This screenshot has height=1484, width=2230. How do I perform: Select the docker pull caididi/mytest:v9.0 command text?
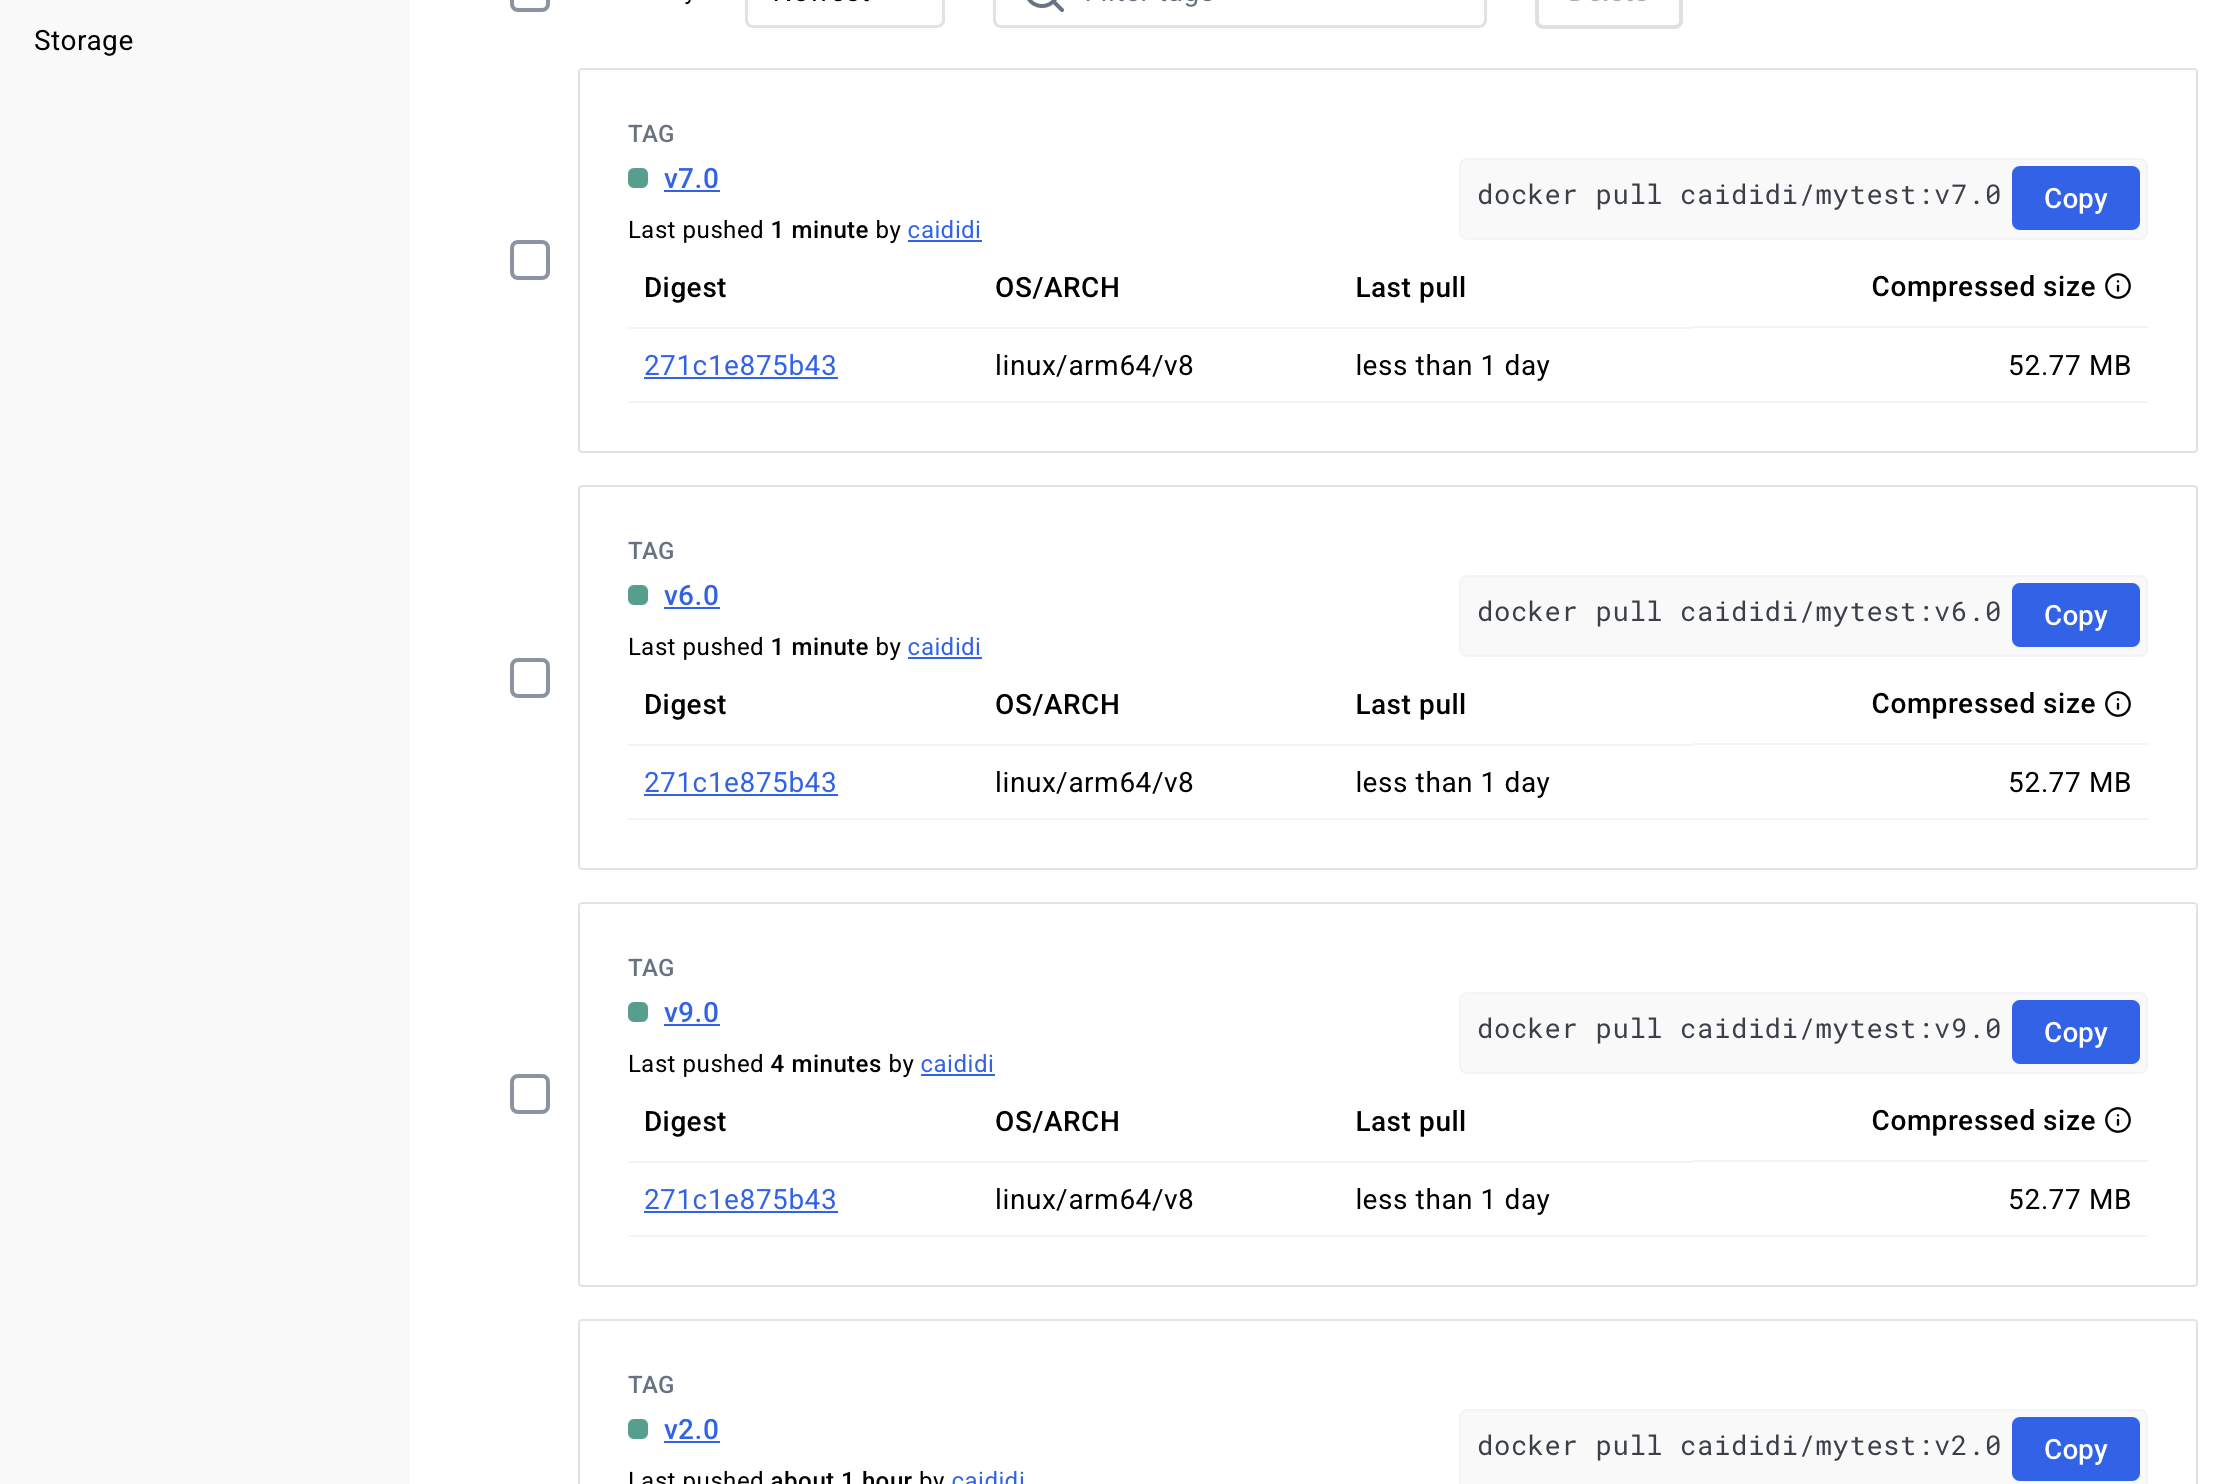[1739, 1029]
